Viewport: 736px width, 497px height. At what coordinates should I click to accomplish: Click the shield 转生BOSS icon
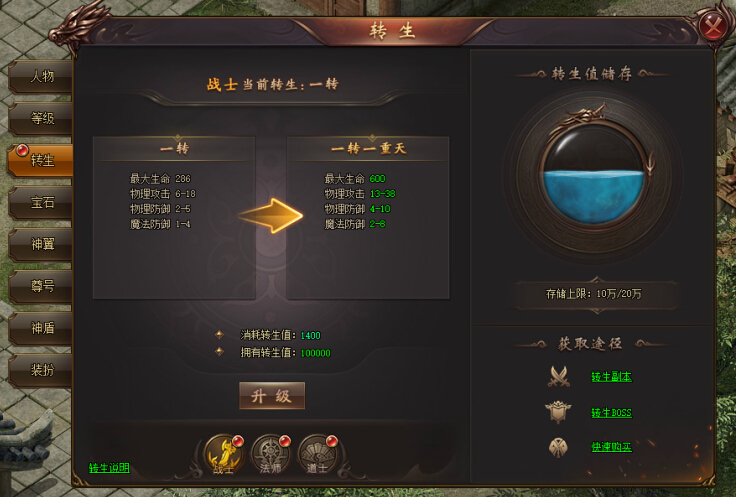558,413
